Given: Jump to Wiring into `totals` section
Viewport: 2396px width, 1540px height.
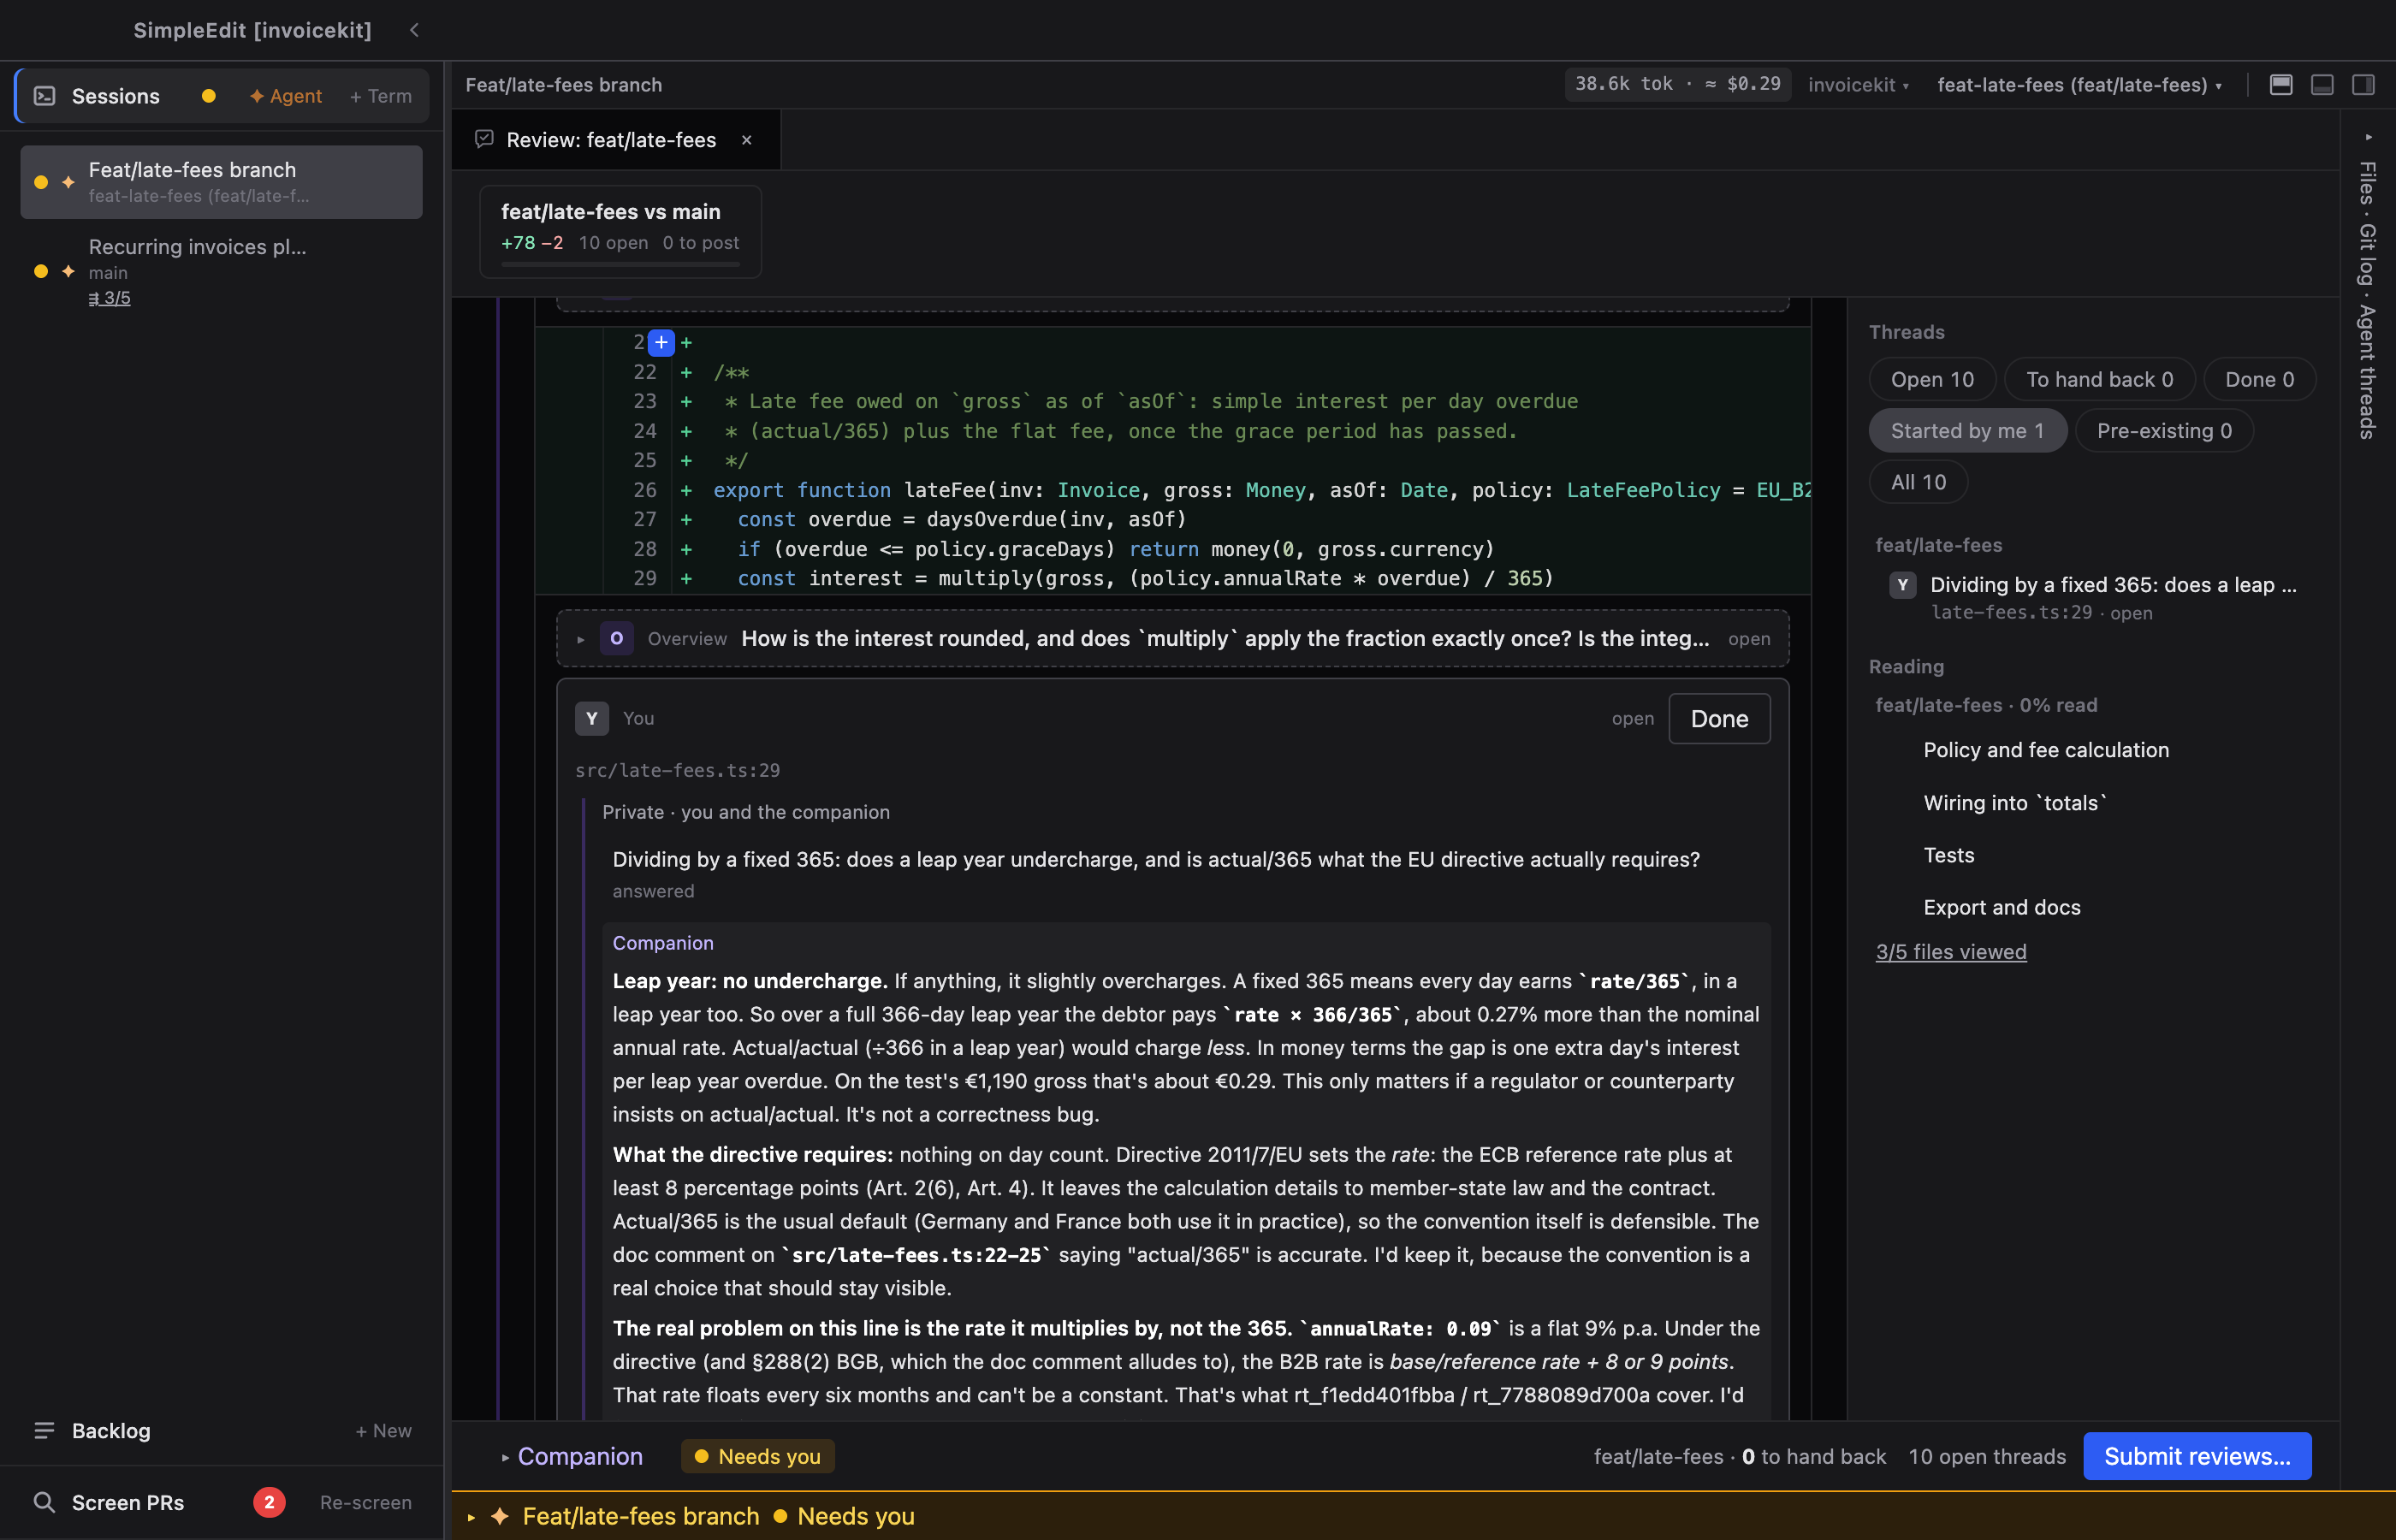Looking at the screenshot, I should point(2015,803).
